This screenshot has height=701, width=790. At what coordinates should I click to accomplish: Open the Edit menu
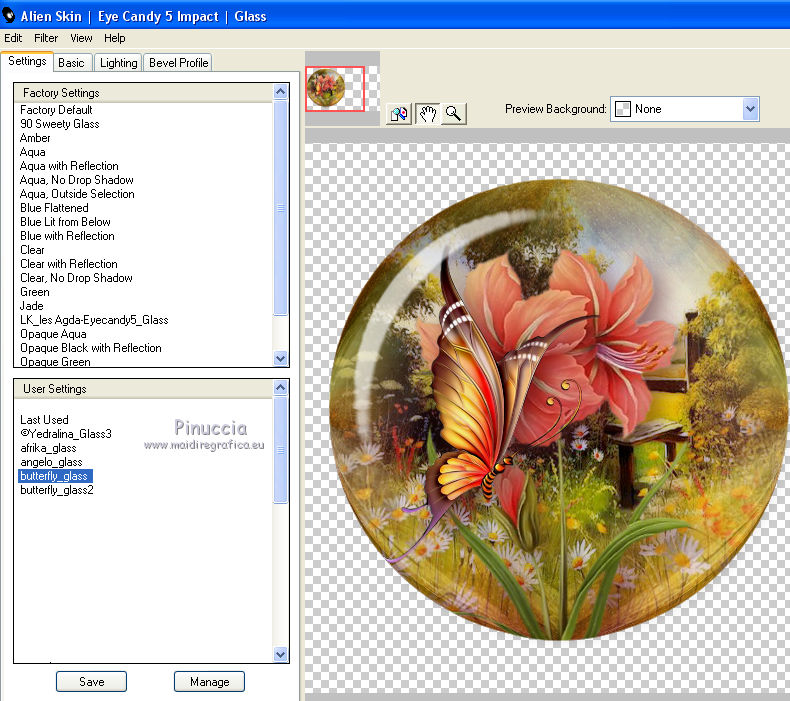click(x=13, y=38)
